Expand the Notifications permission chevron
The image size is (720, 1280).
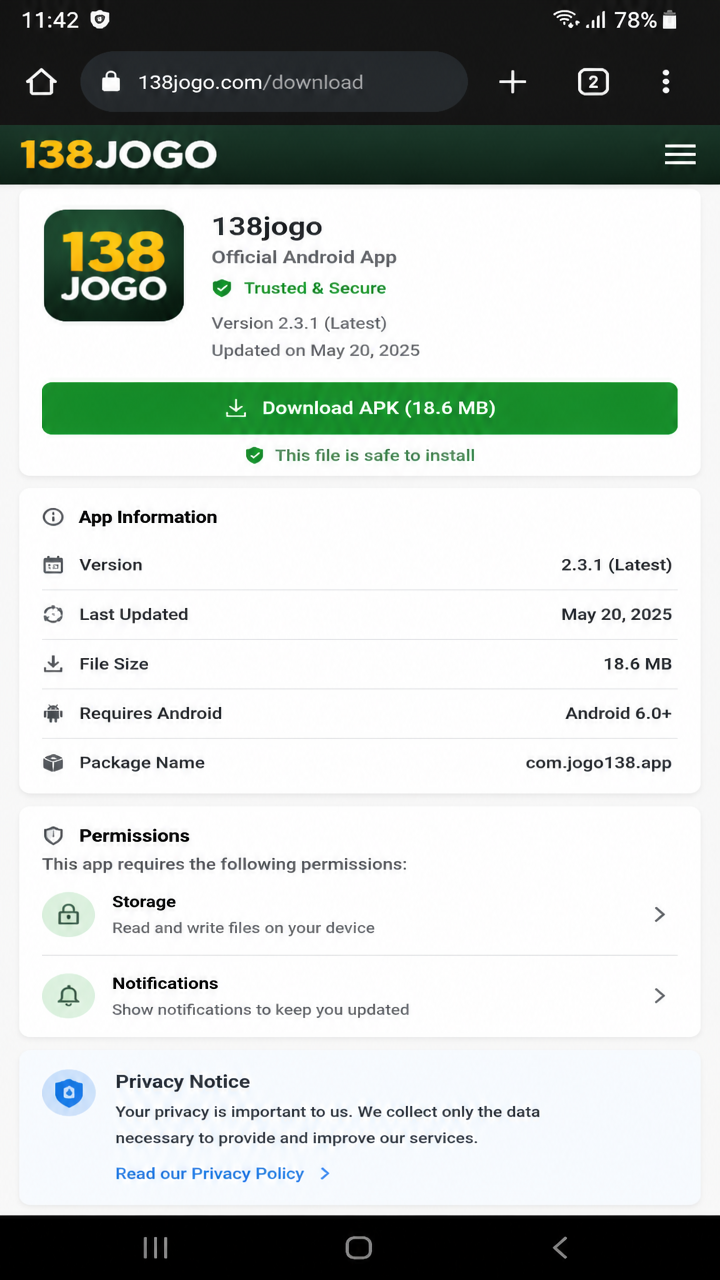pos(659,995)
